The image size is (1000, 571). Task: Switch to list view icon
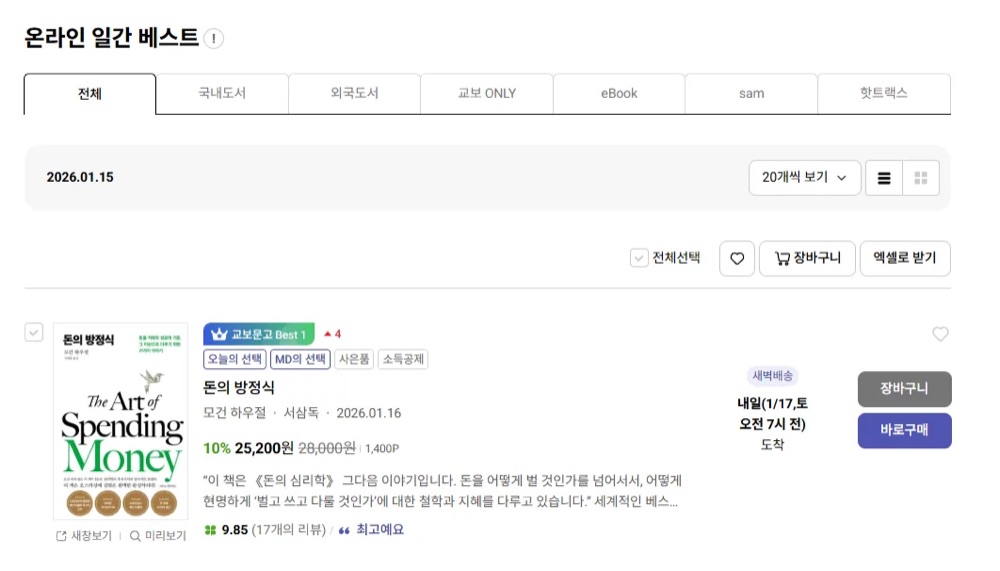coord(884,178)
